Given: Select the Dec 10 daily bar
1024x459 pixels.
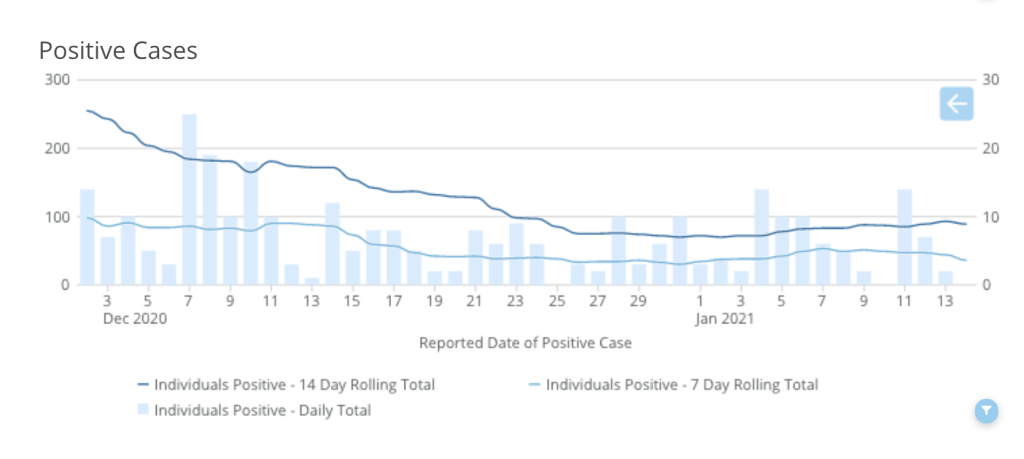Looking at the screenshot, I should click(x=250, y=223).
